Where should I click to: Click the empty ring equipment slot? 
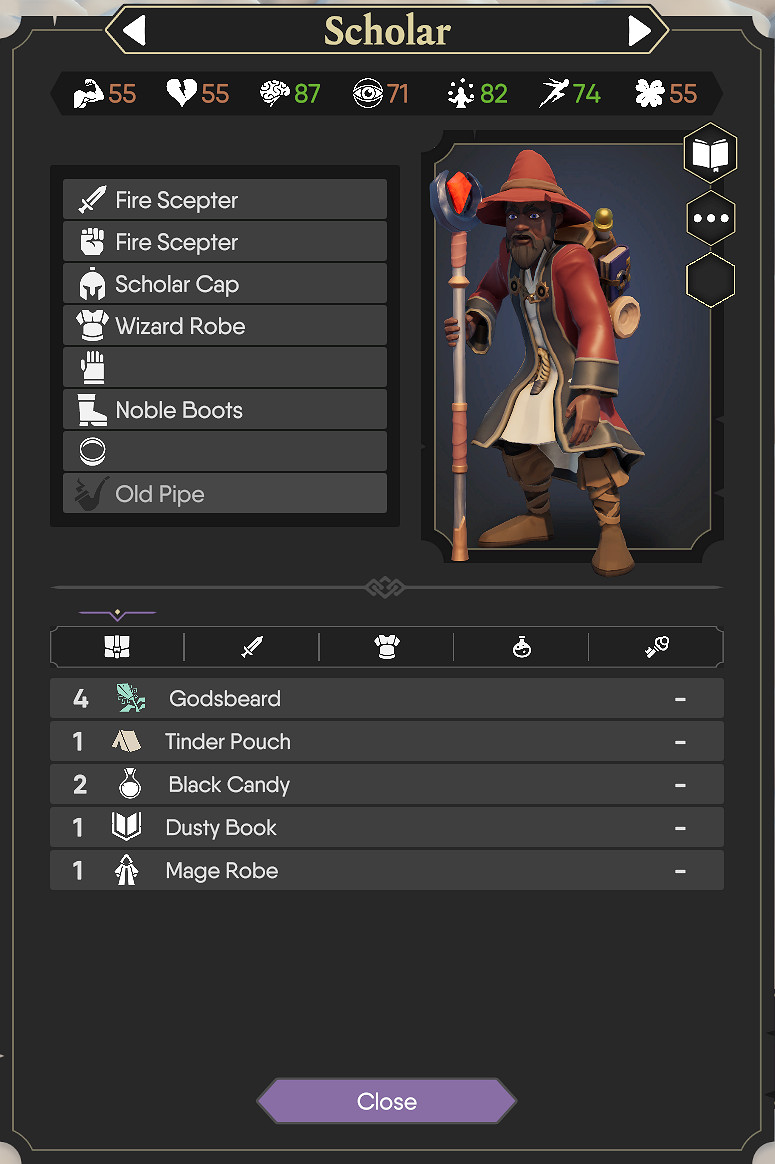pos(225,452)
